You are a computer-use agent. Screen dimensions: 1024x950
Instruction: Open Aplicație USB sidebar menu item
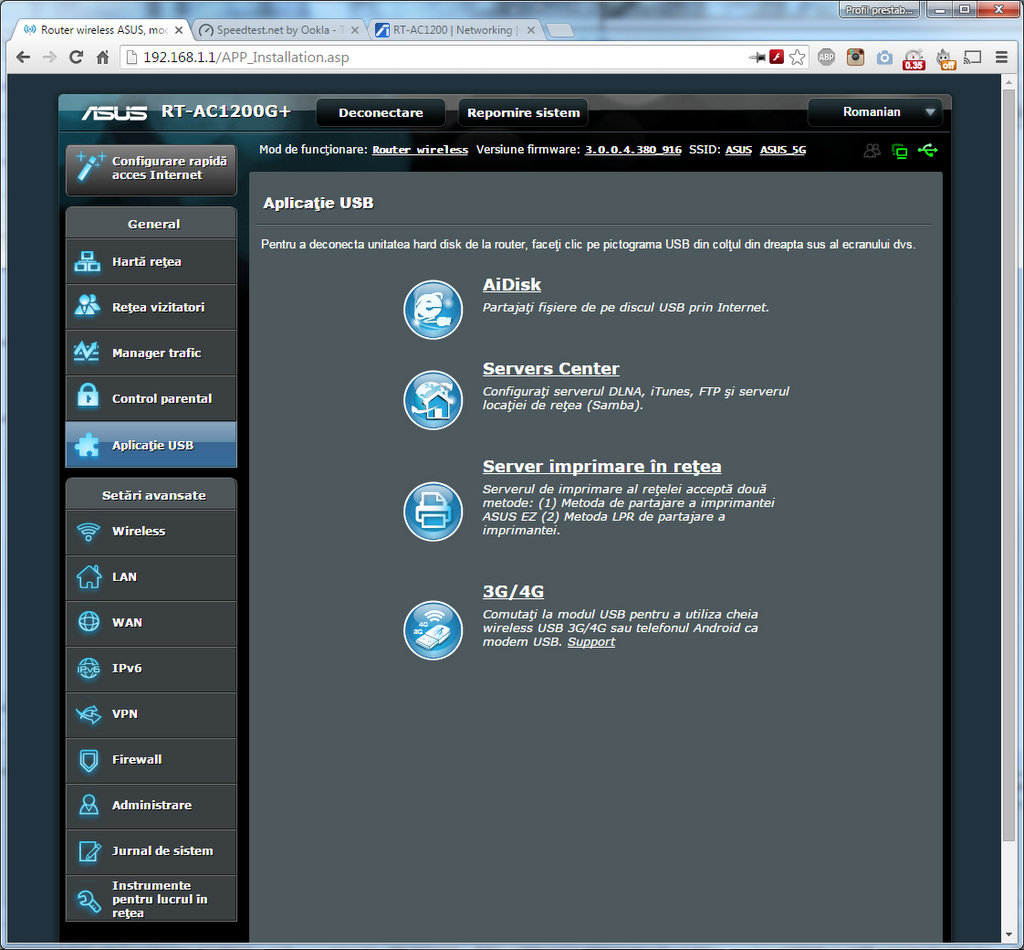[x=151, y=445]
